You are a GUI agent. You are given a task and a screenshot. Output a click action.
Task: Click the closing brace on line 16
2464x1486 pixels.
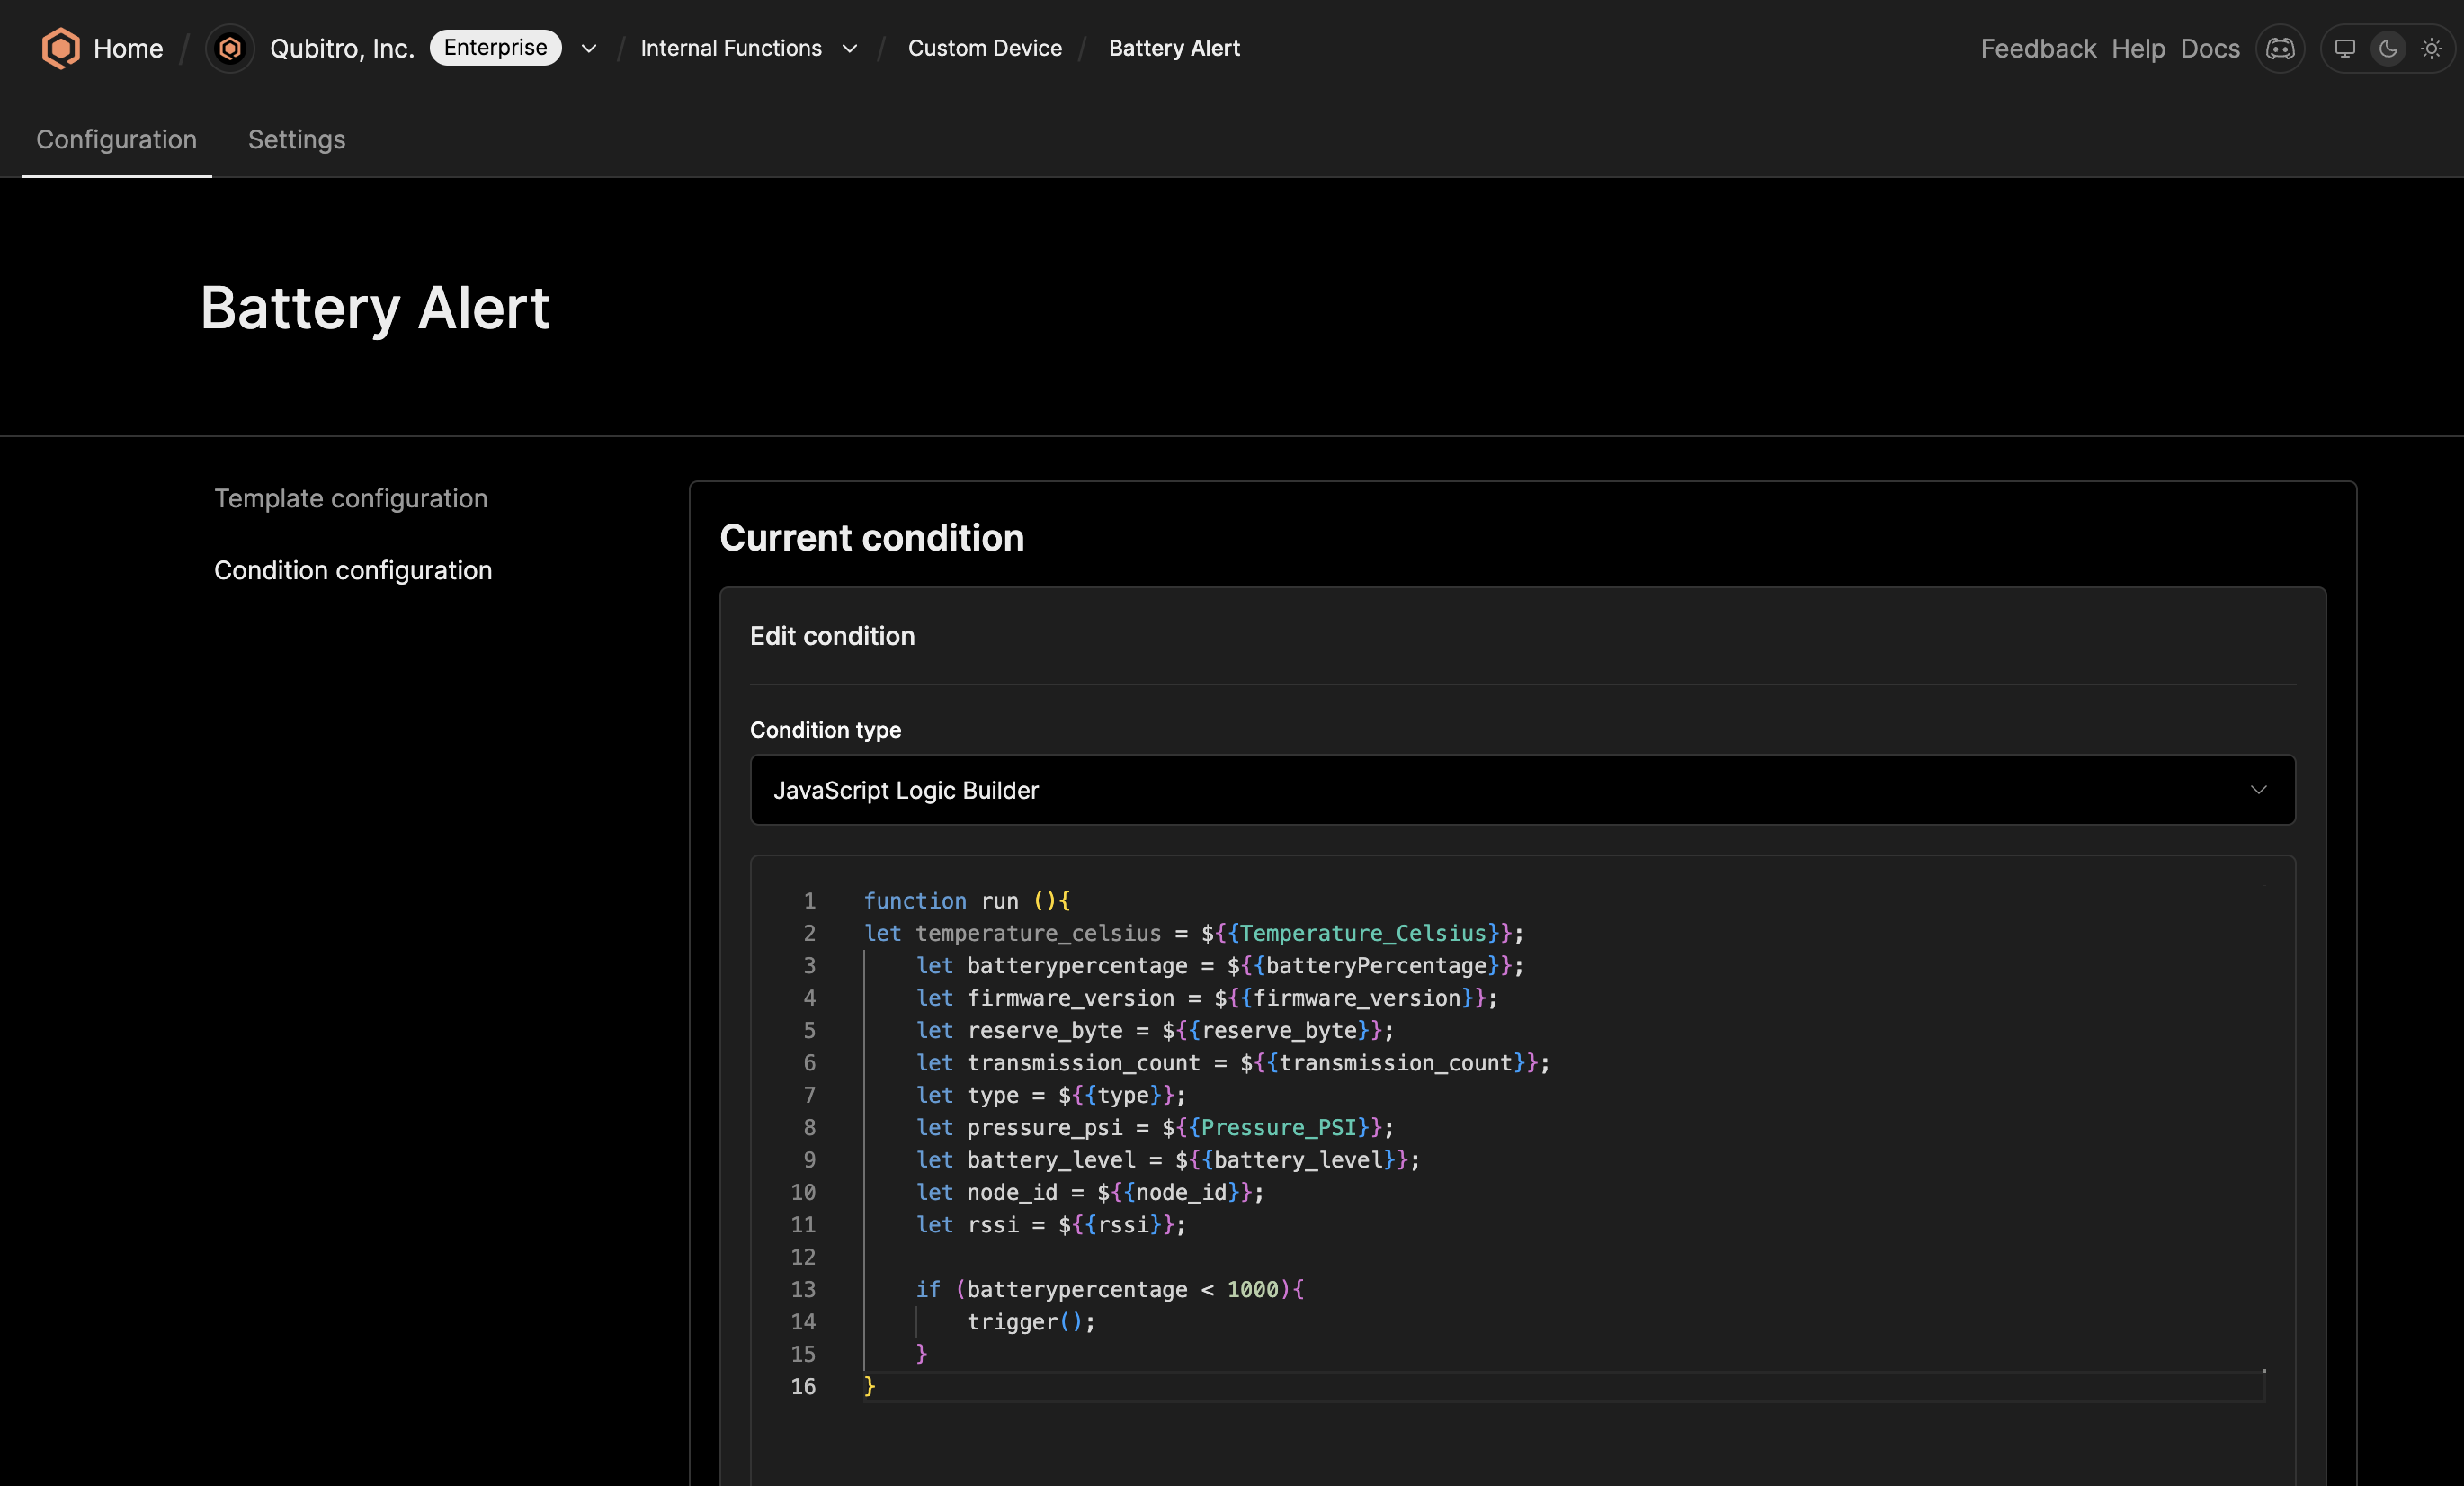click(x=870, y=1386)
